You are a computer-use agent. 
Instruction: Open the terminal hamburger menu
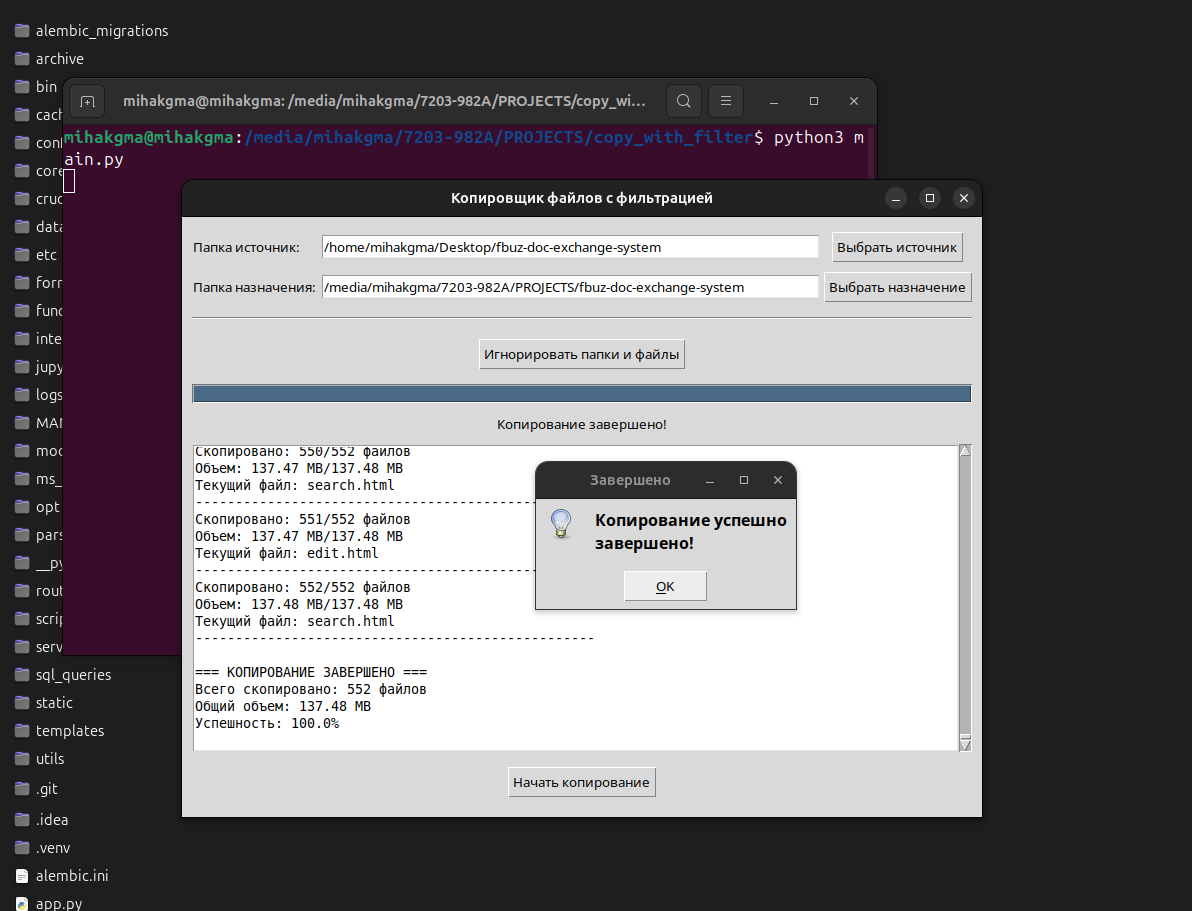coord(726,101)
